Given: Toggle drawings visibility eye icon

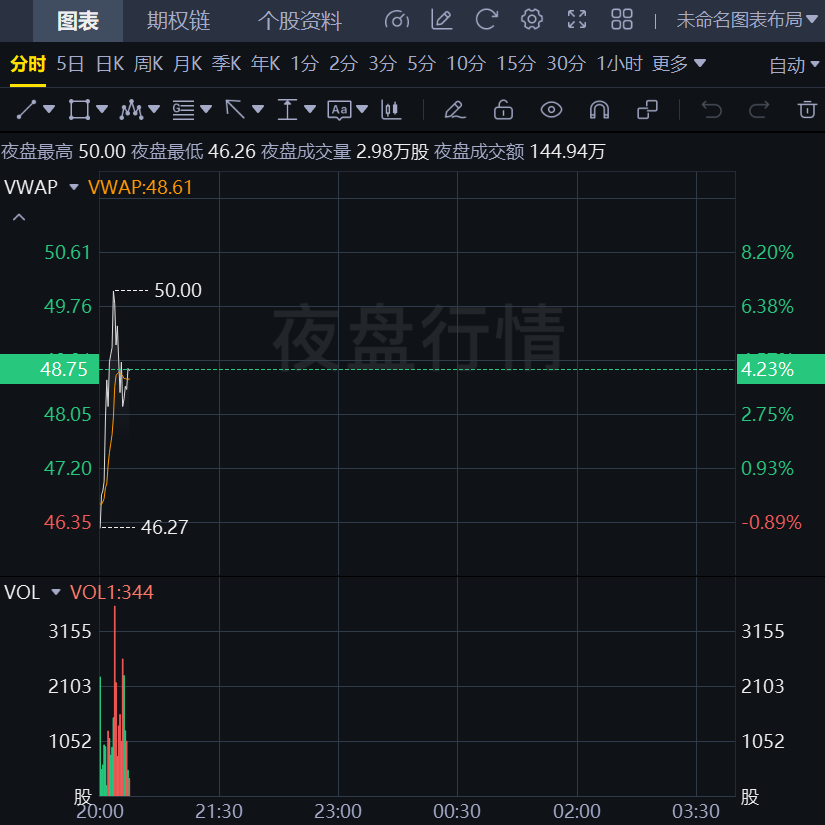Looking at the screenshot, I should tap(551, 109).
